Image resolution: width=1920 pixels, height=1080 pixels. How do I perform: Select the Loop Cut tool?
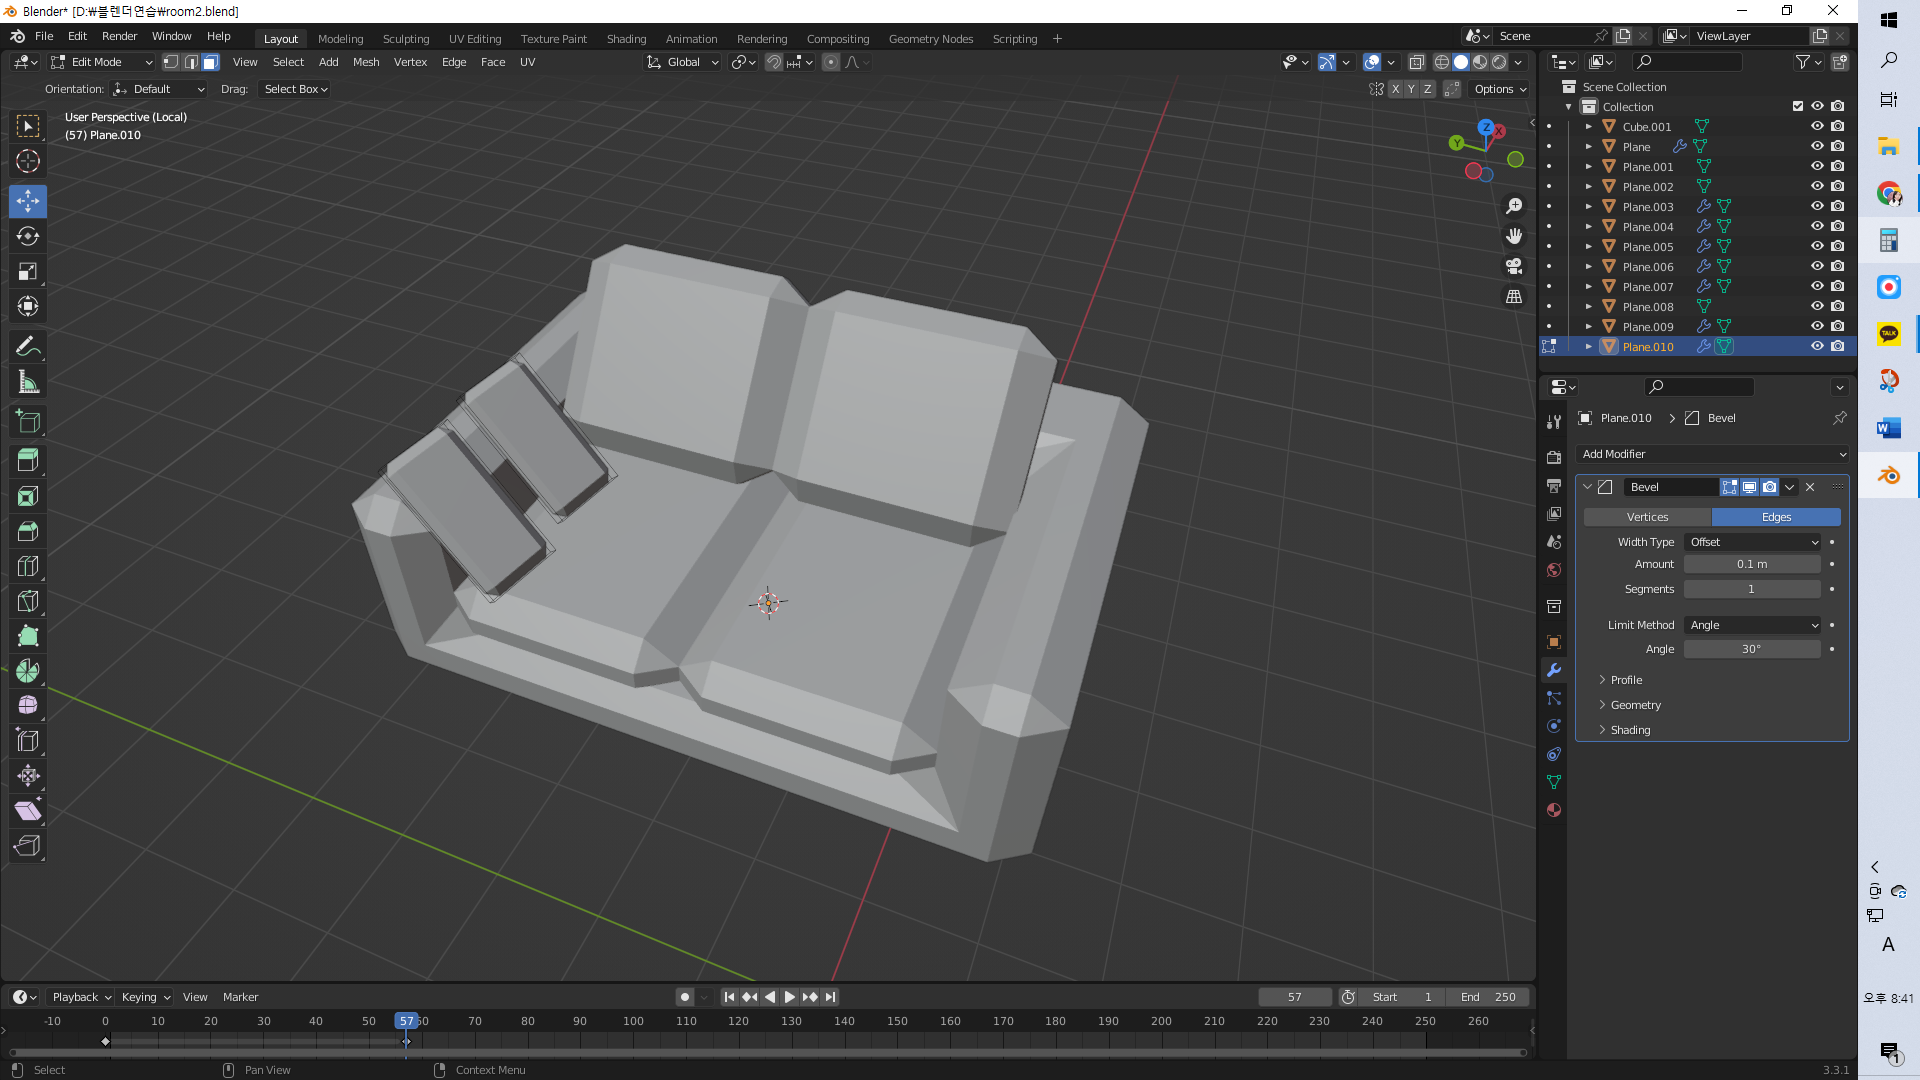[x=28, y=566]
